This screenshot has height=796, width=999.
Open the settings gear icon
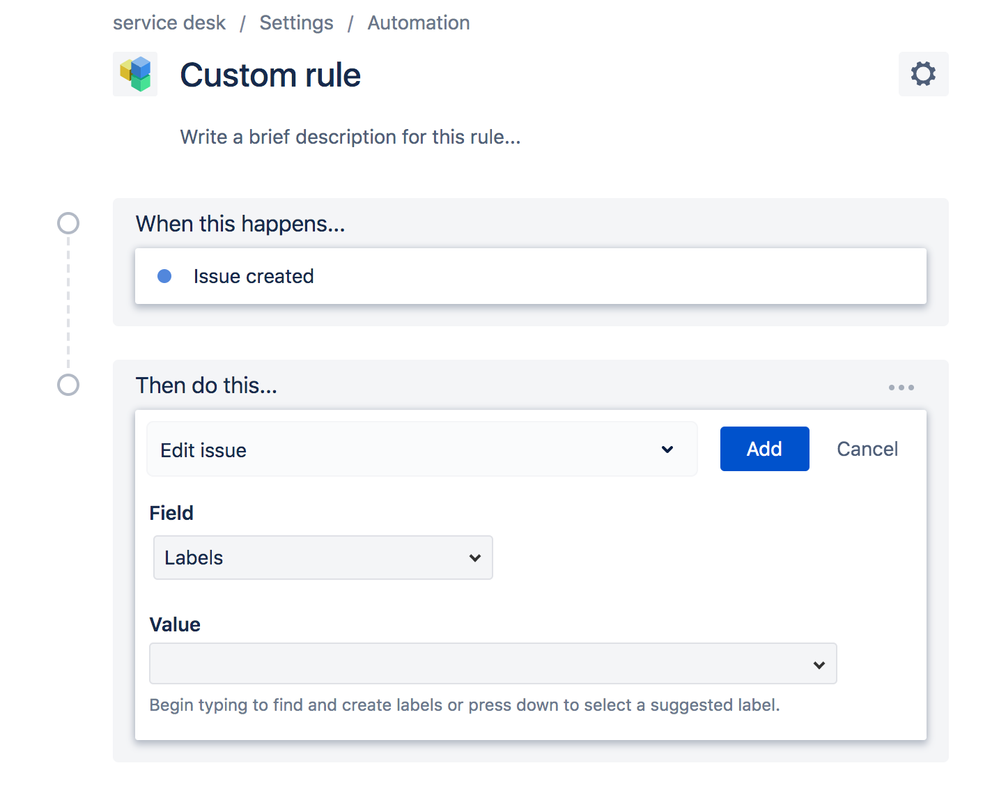tap(922, 73)
